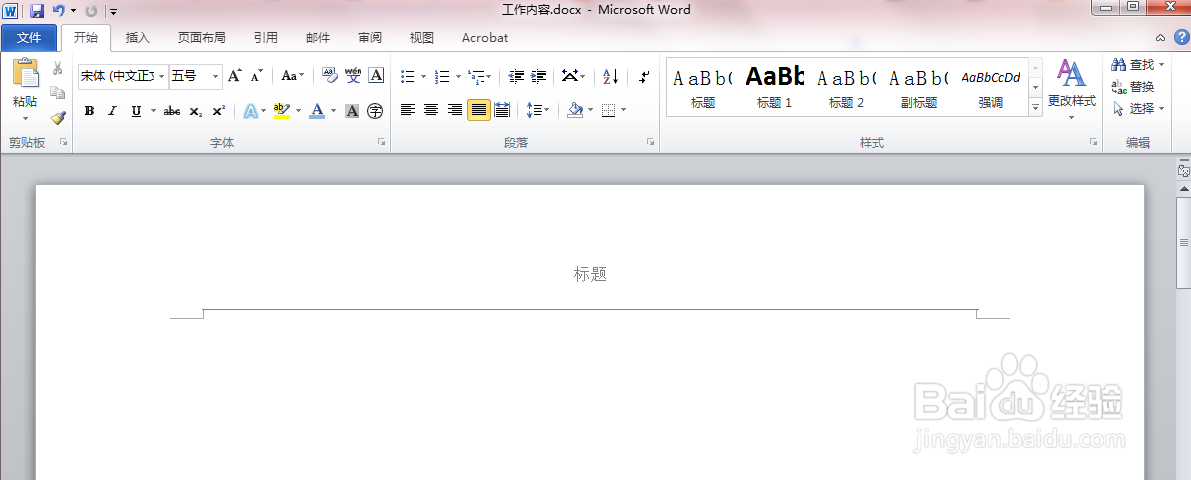Screen dimensions: 1191x480
Task: Apply the 副标题 style
Action: click(919, 87)
